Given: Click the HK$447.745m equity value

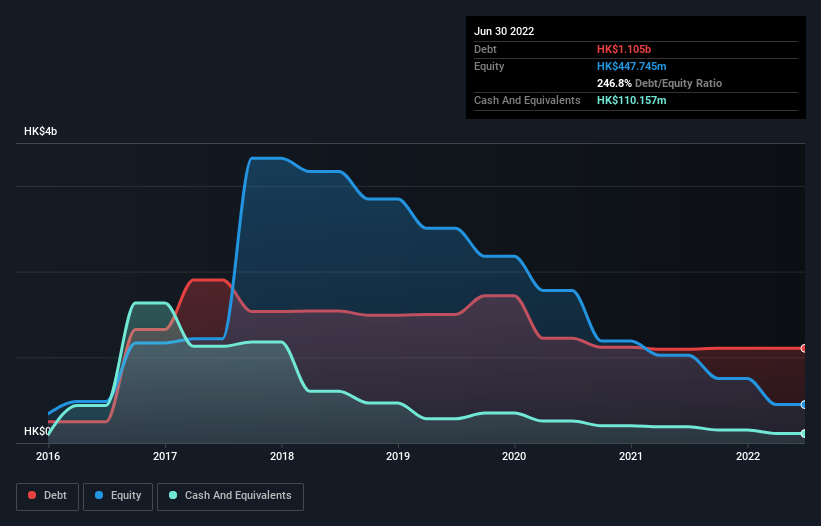Looking at the screenshot, I should (631, 66).
